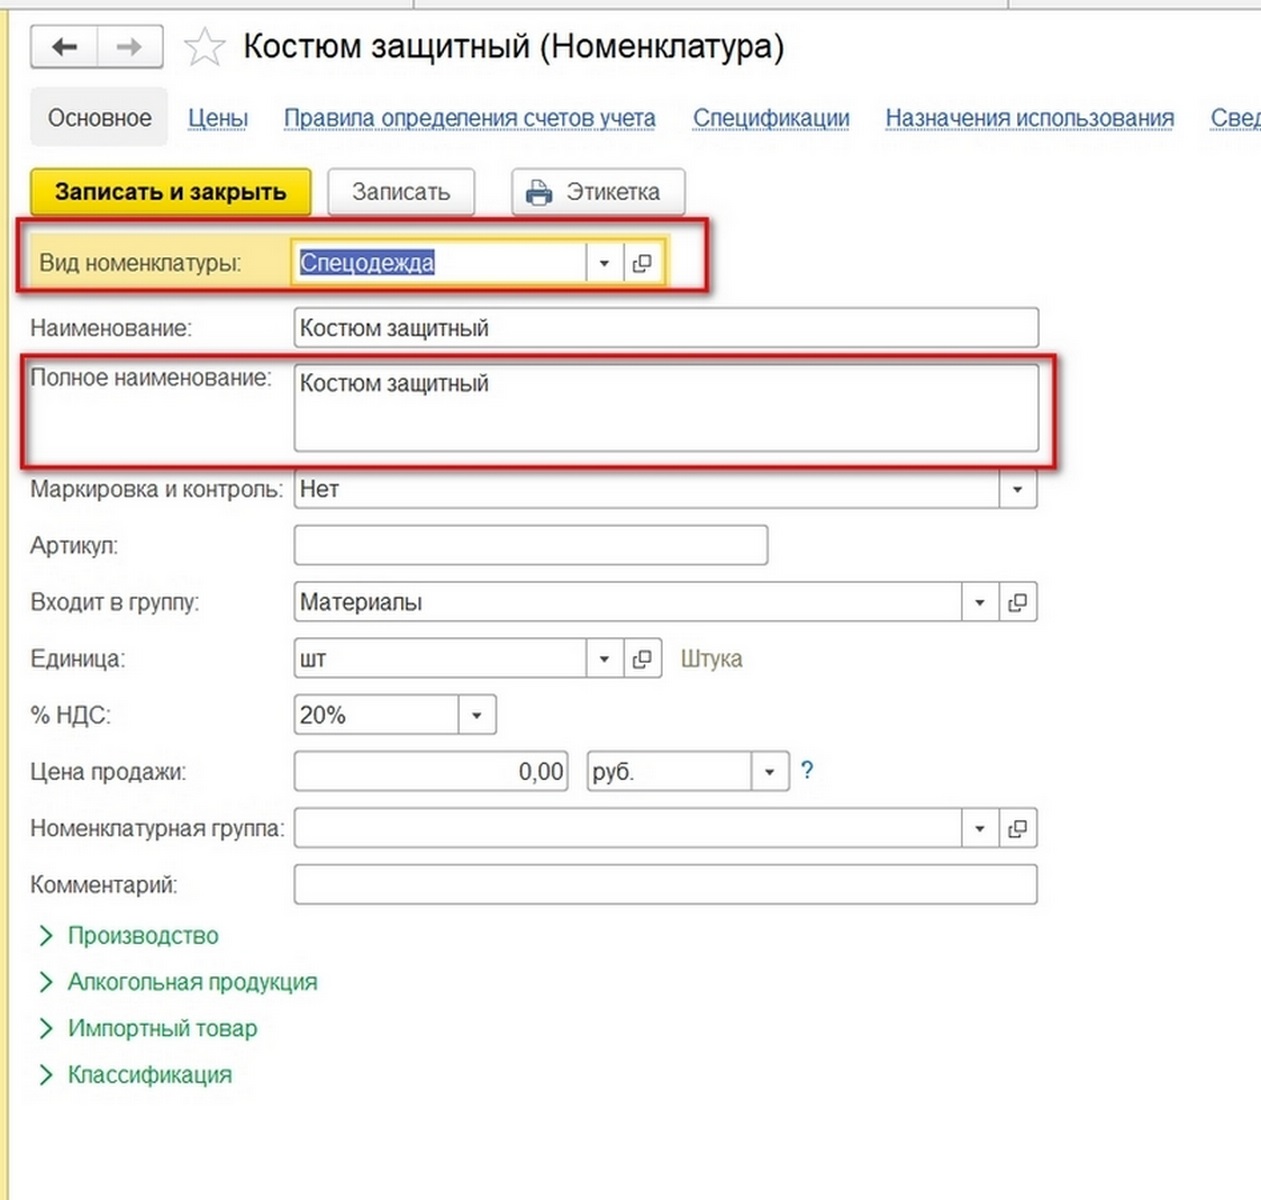Open the % НДС rate dropdown
The image size is (1261, 1200).
pyautogui.click(x=477, y=715)
